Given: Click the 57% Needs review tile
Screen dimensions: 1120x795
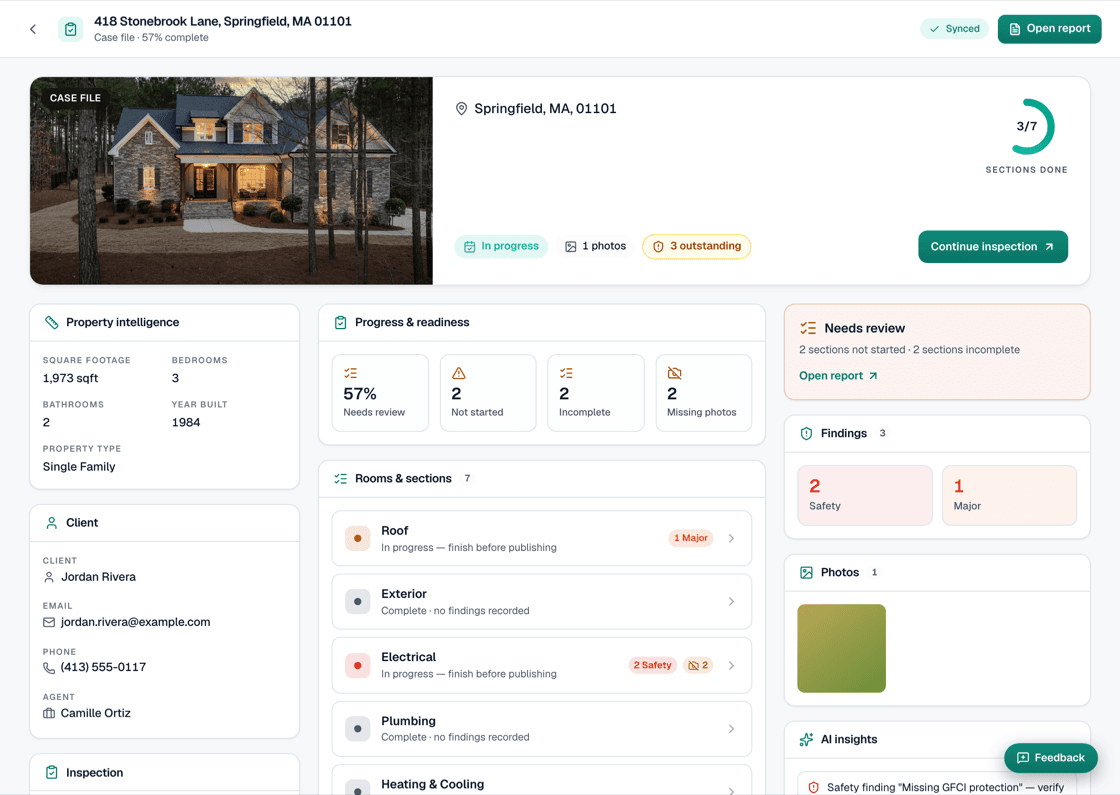Looking at the screenshot, I should point(381,393).
